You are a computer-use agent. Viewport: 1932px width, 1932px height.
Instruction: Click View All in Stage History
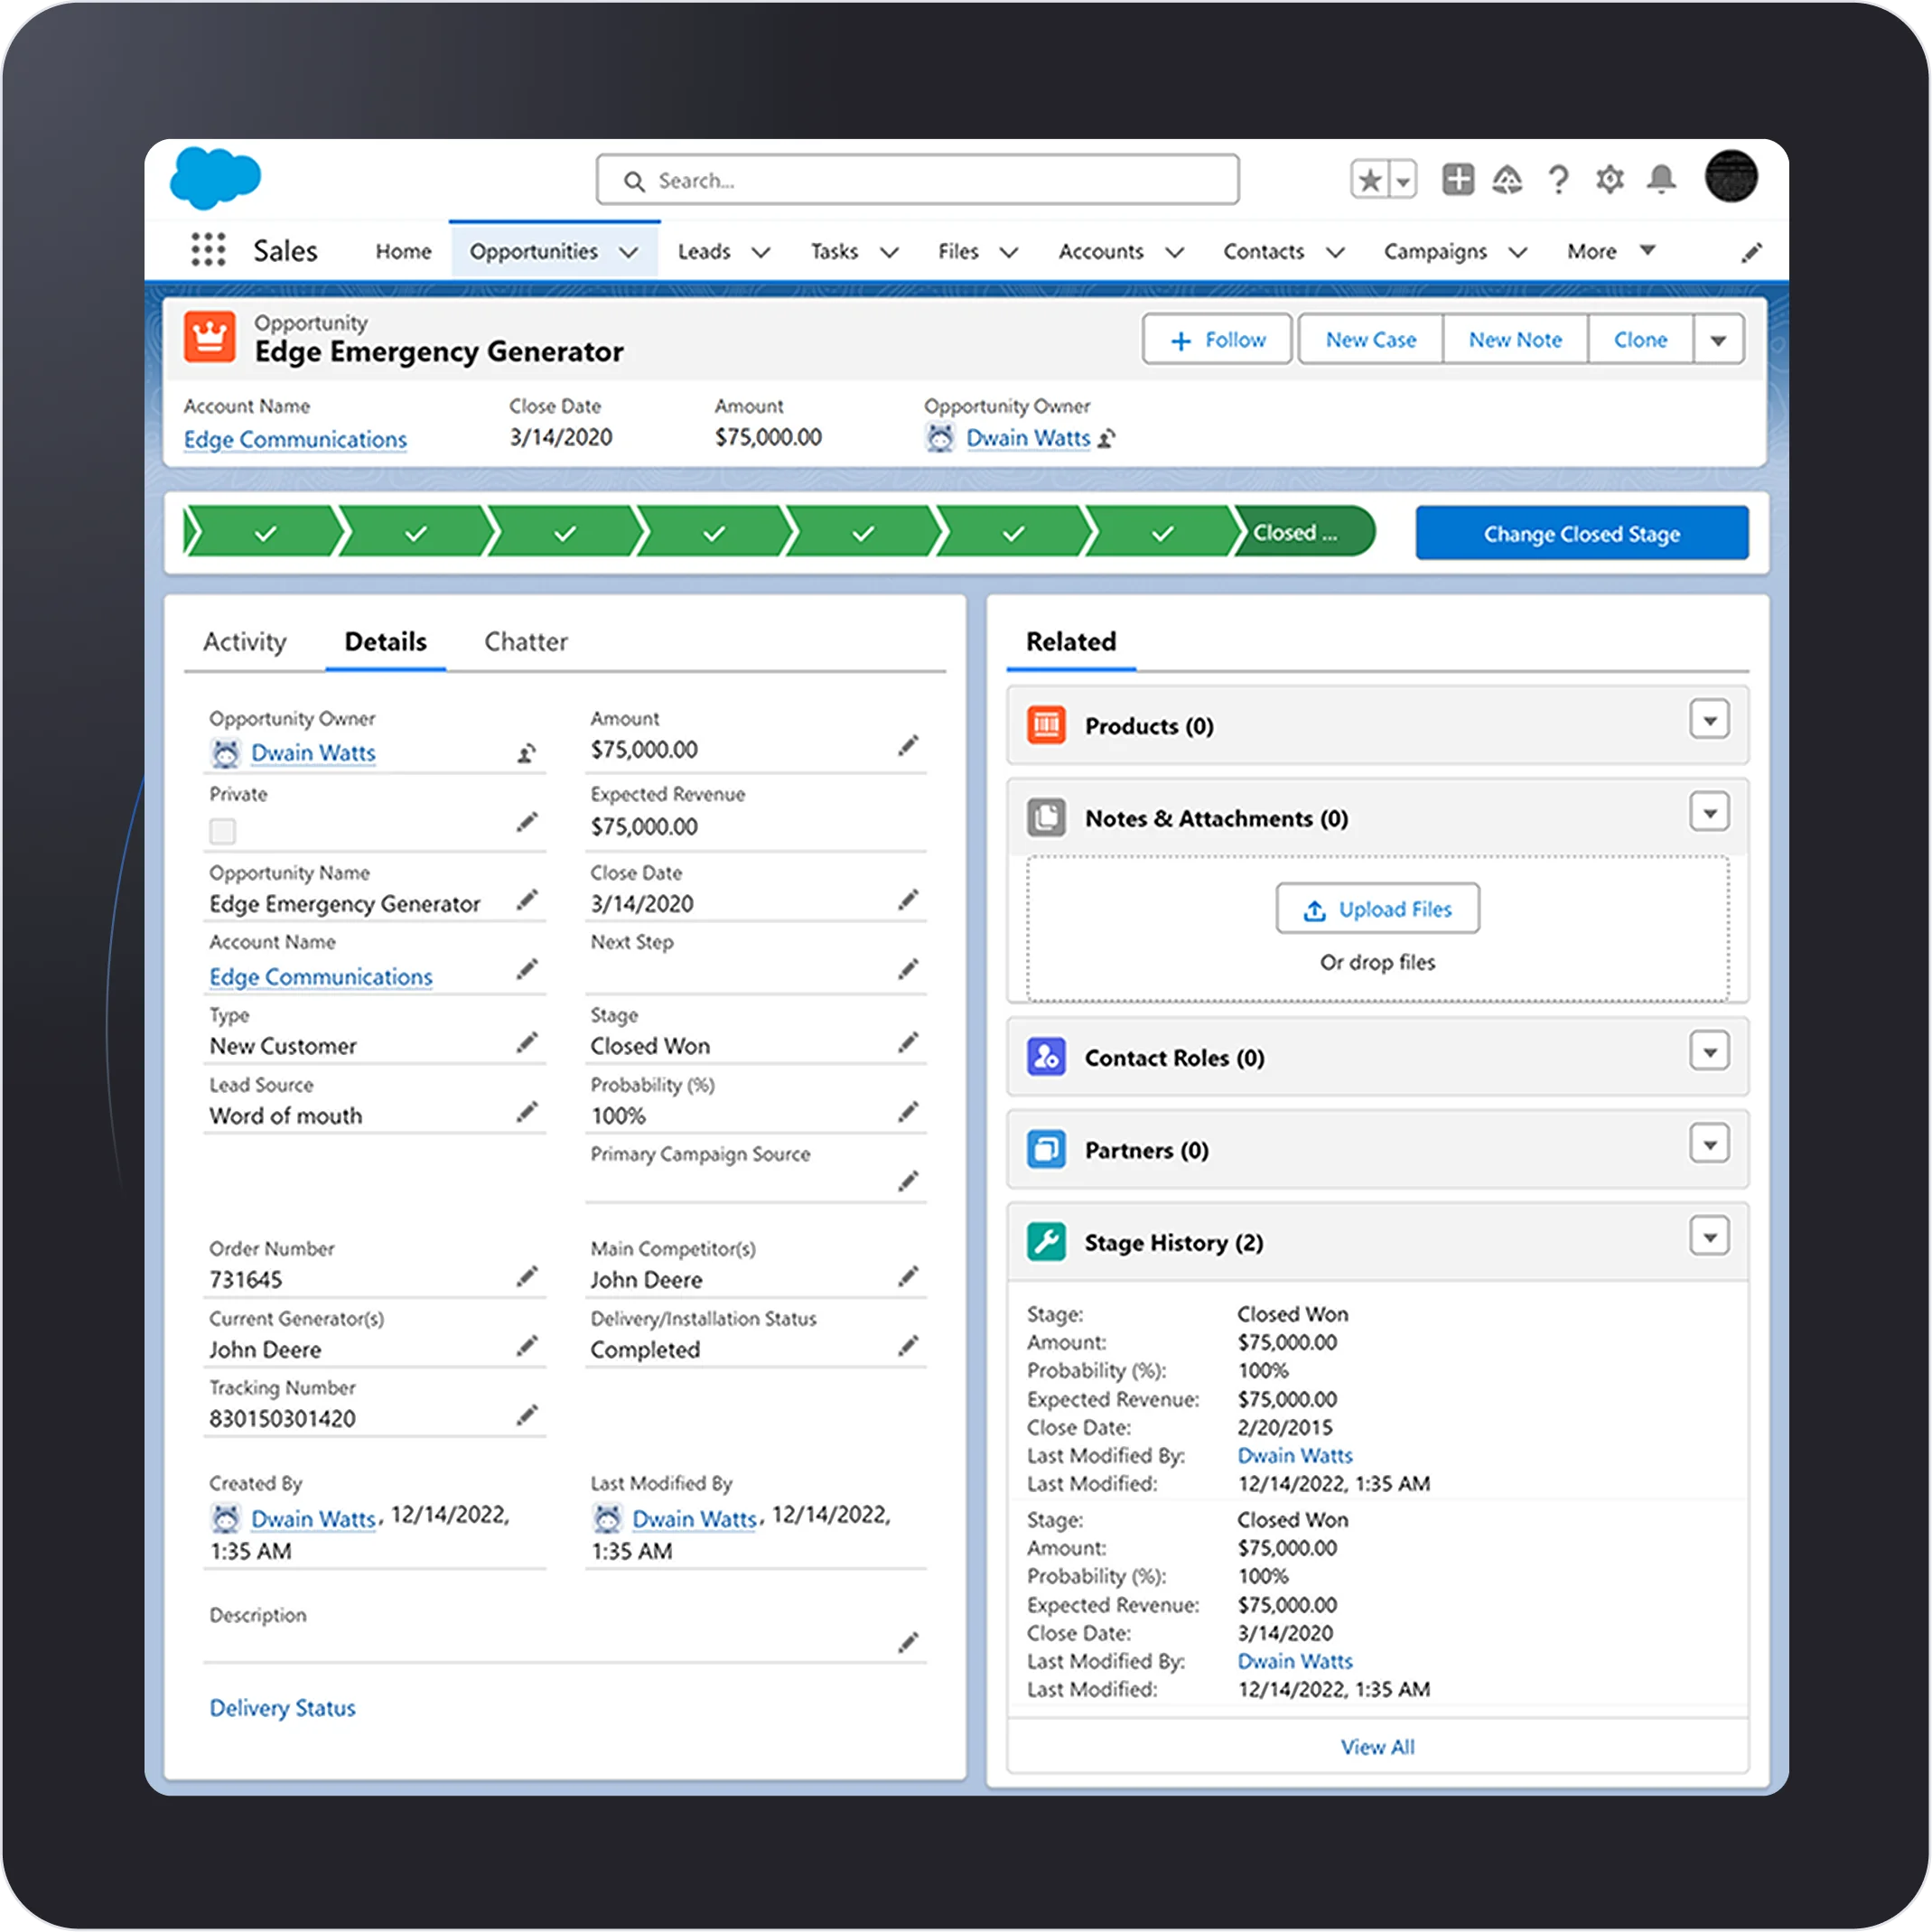1377,1747
